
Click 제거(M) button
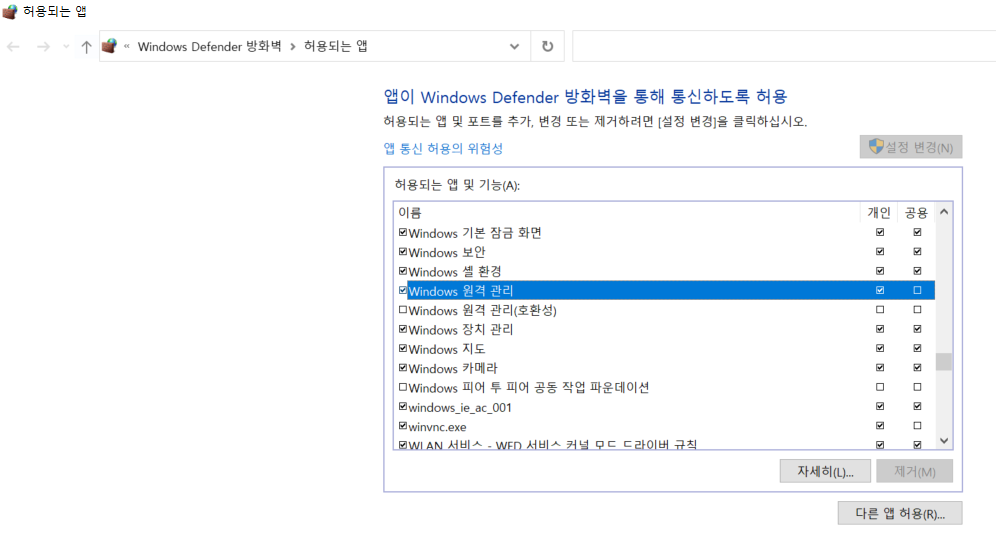tap(915, 471)
